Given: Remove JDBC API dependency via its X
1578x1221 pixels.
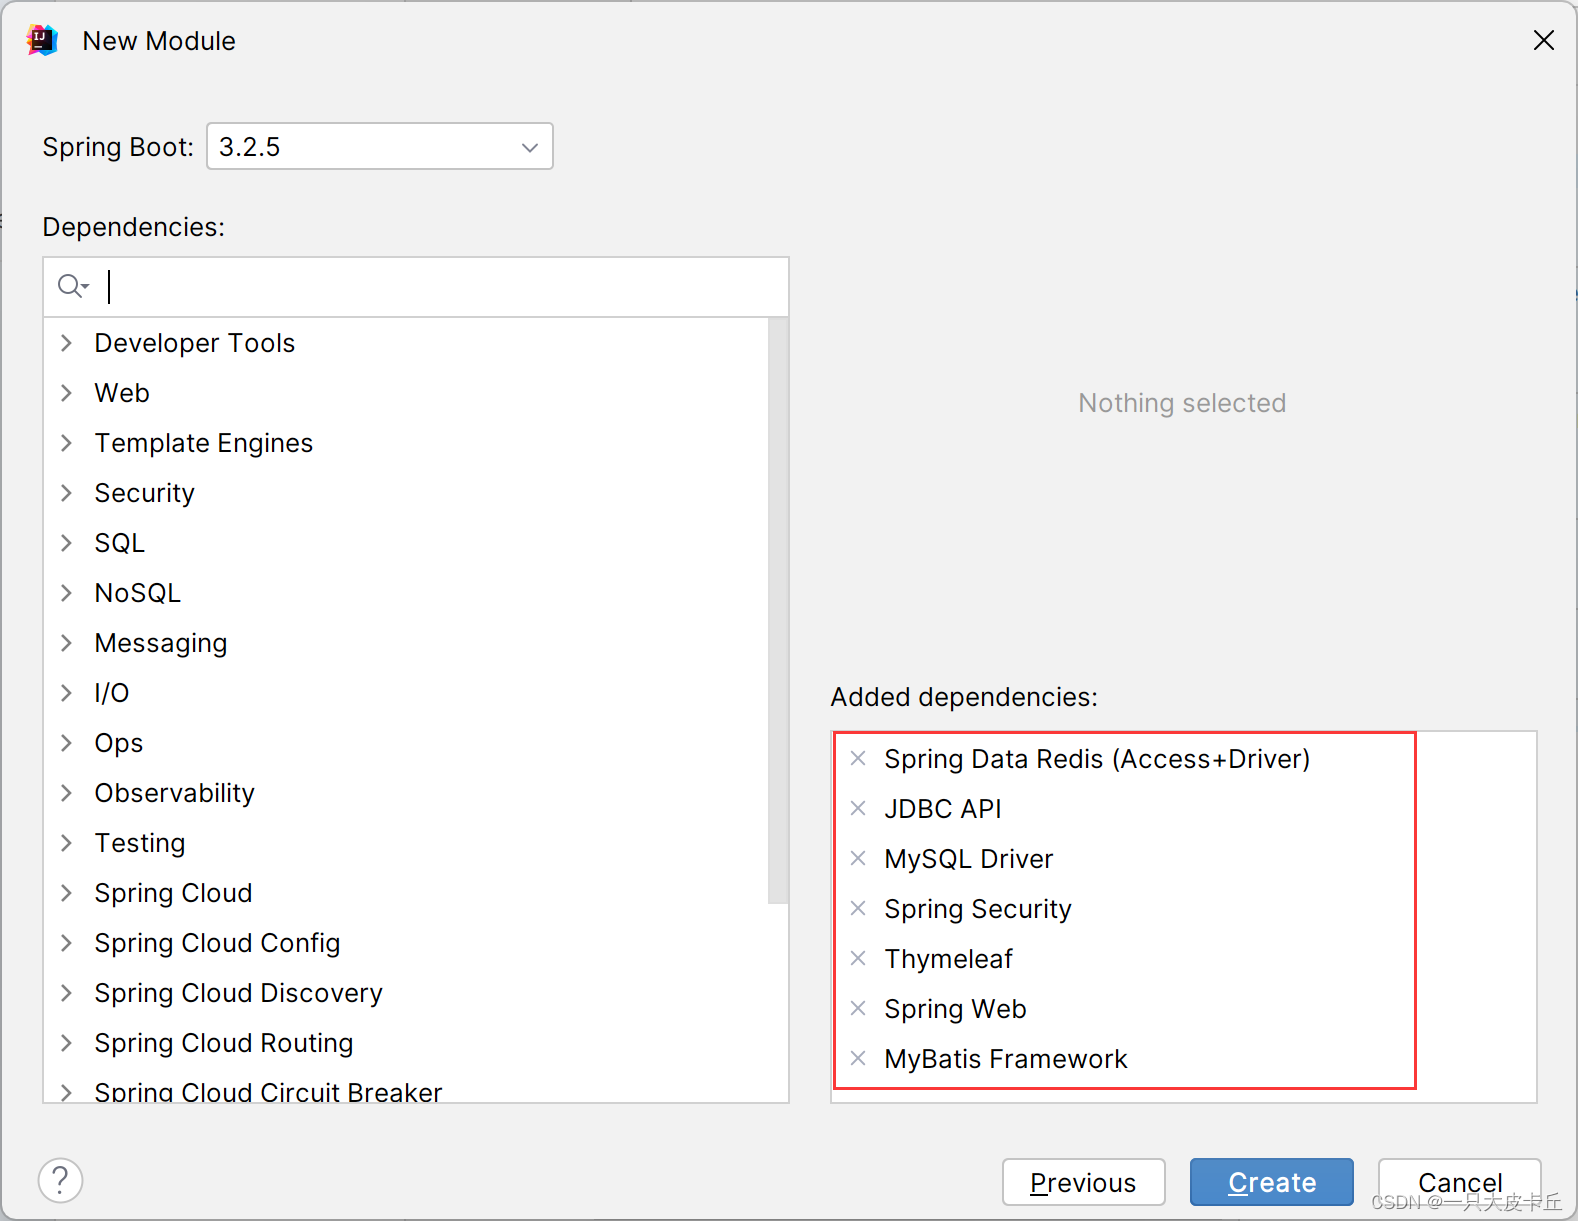Looking at the screenshot, I should click(x=858, y=808).
